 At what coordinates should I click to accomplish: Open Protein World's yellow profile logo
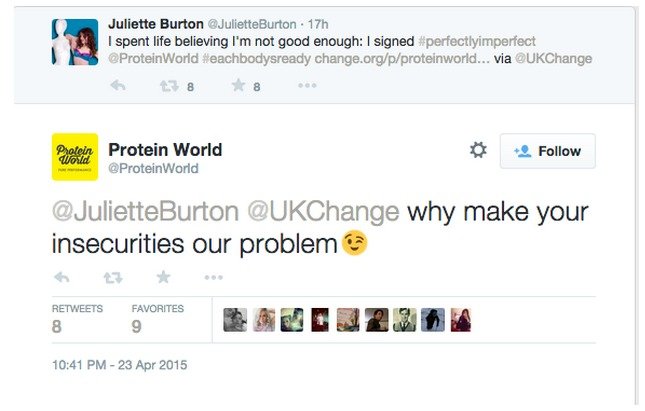pyautogui.click(x=75, y=157)
